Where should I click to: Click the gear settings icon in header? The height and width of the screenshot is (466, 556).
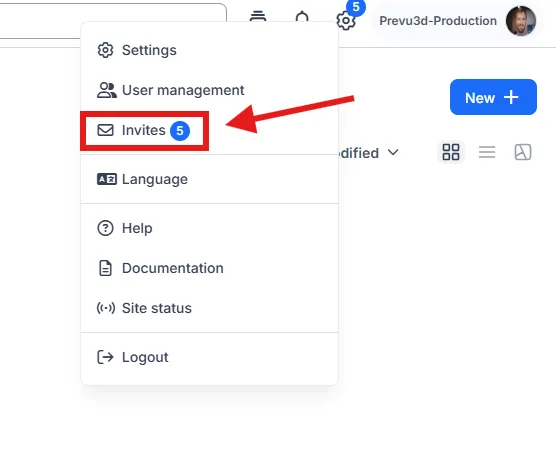click(346, 21)
